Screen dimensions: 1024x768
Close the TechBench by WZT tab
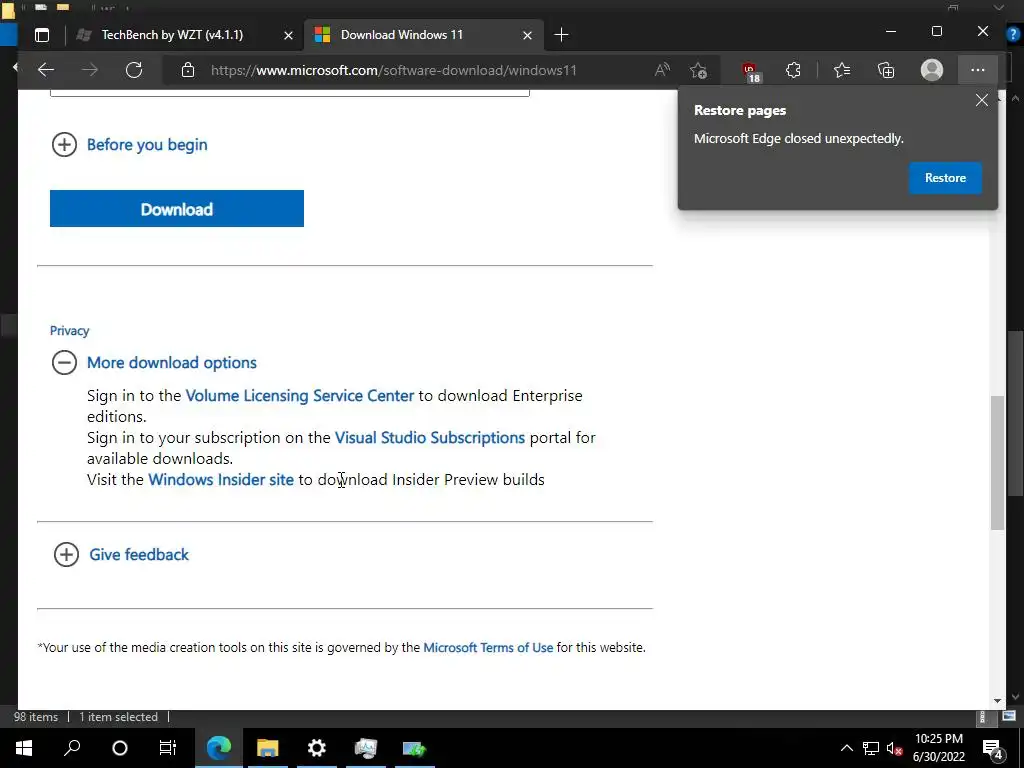coord(288,35)
